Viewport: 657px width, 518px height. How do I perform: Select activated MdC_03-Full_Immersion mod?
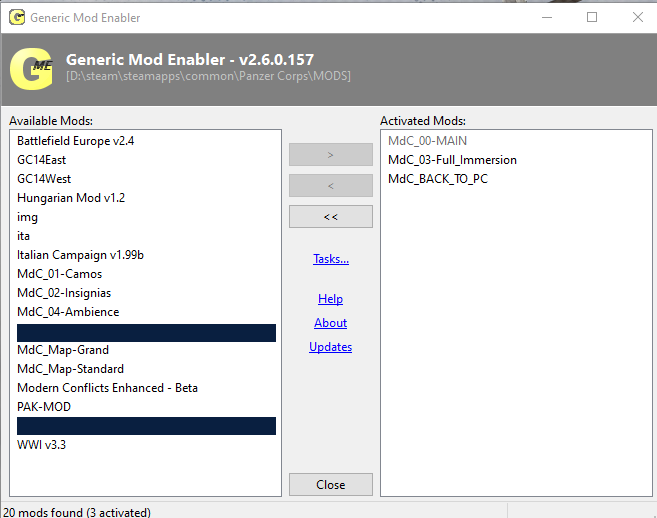(x=452, y=160)
